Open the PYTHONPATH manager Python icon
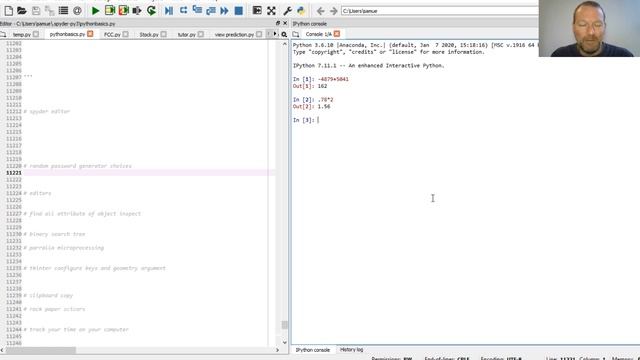The width and height of the screenshot is (640, 360). [301, 11]
